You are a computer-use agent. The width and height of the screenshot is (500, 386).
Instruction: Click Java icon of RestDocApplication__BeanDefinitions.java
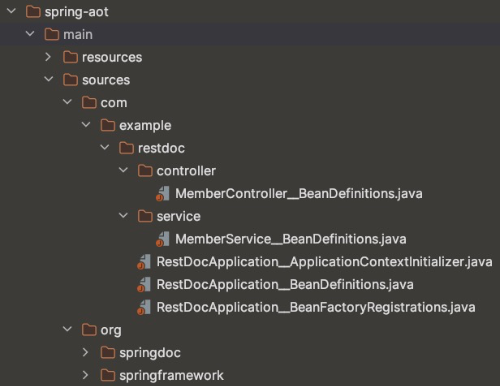tap(144, 285)
